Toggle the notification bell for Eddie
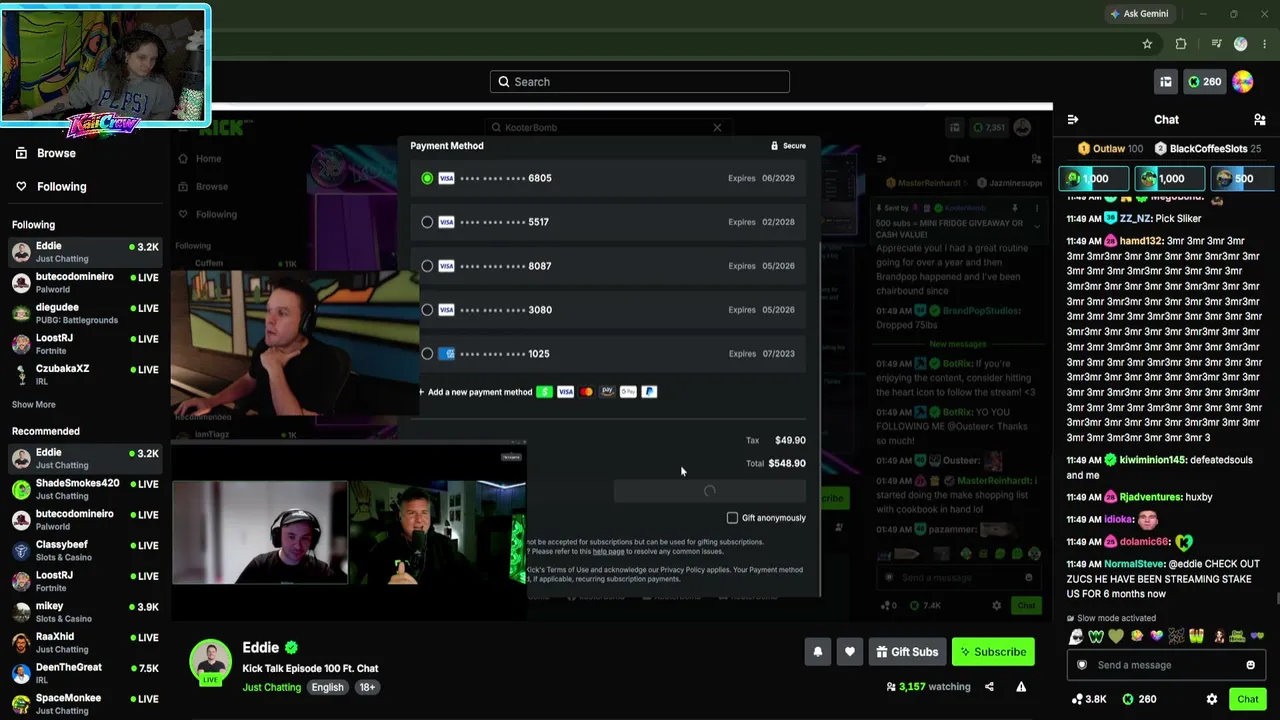This screenshot has width=1280, height=720. click(x=818, y=652)
